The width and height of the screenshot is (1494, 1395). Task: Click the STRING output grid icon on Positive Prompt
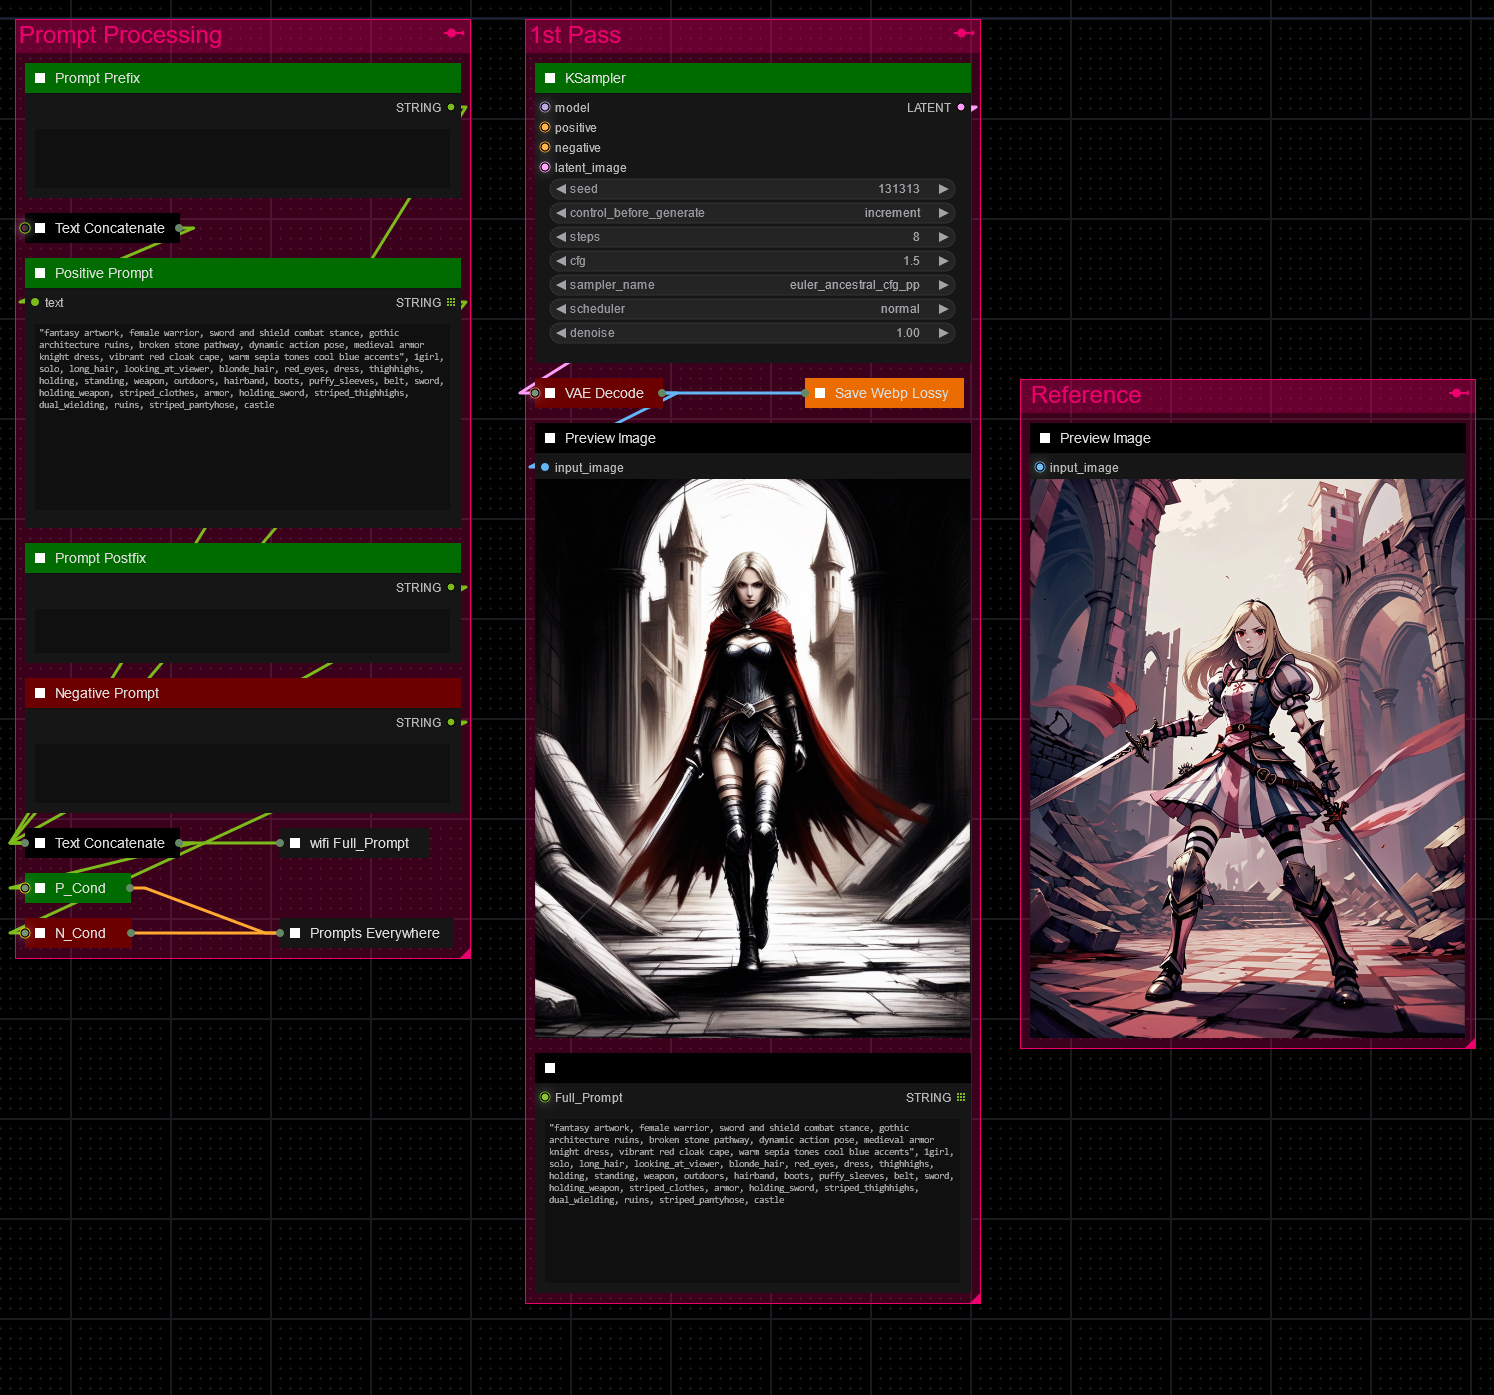click(x=451, y=302)
